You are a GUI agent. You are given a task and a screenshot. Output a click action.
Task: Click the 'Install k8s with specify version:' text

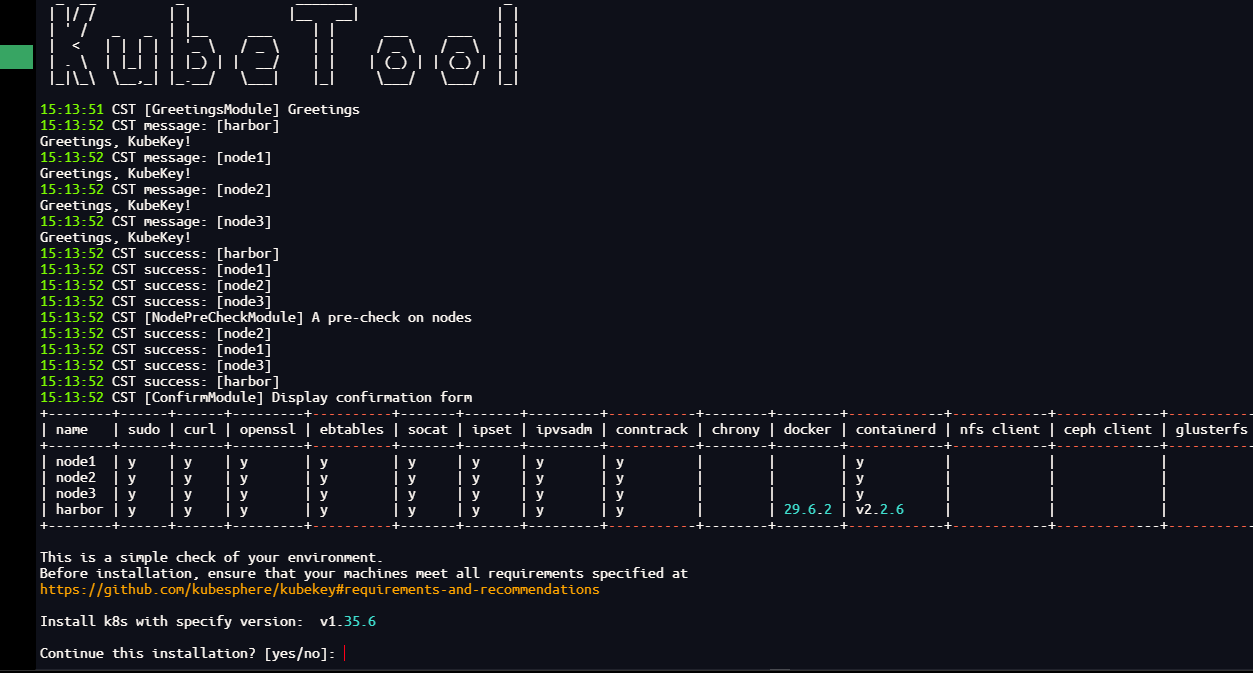point(172,622)
